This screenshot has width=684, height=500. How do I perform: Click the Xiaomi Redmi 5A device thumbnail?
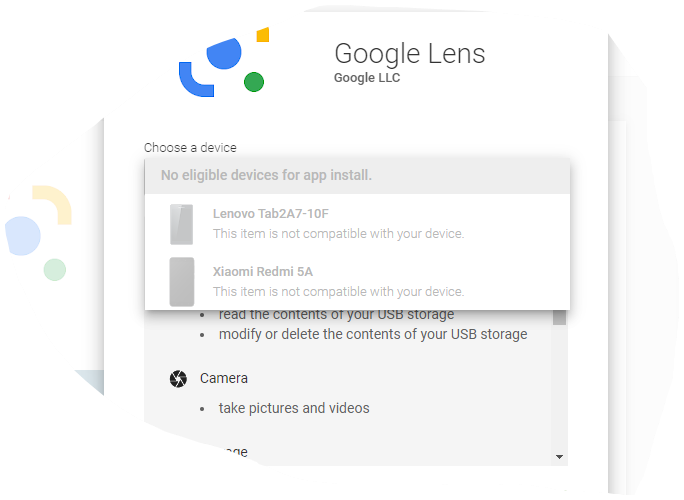[181, 282]
